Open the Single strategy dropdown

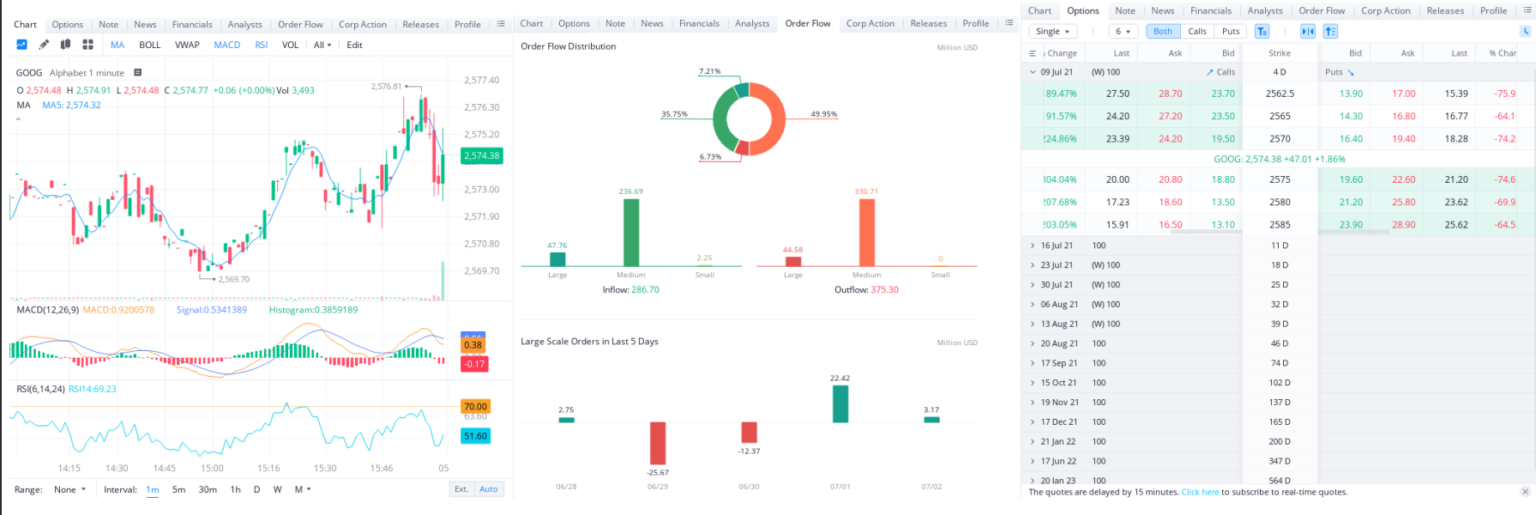point(1053,31)
